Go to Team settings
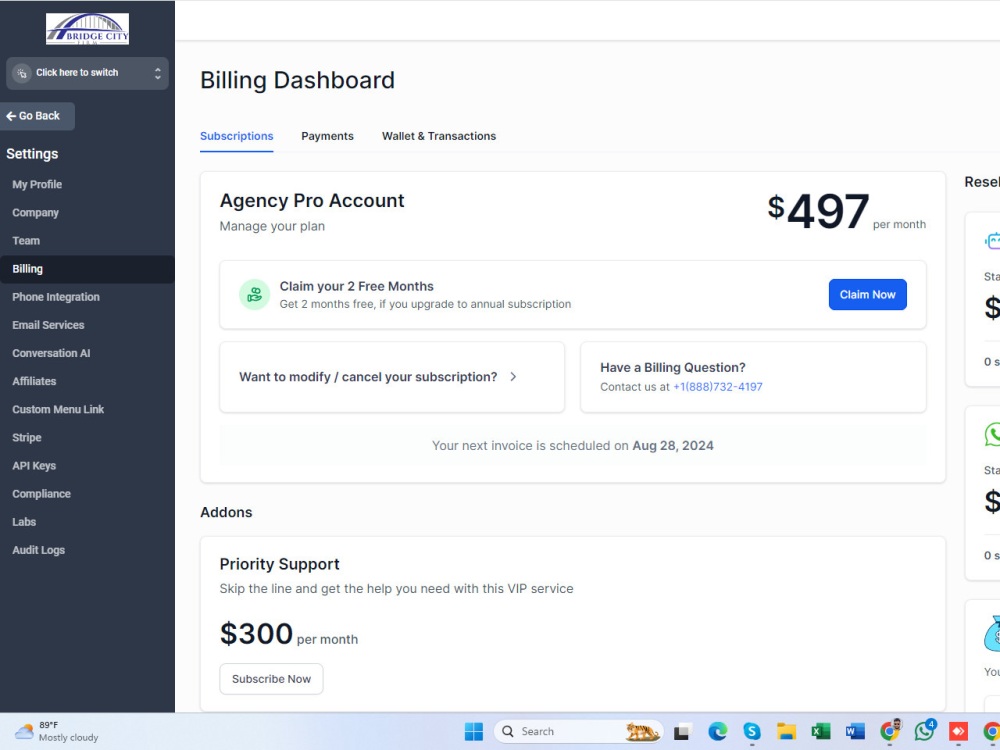The height and width of the screenshot is (750, 1000). point(26,240)
